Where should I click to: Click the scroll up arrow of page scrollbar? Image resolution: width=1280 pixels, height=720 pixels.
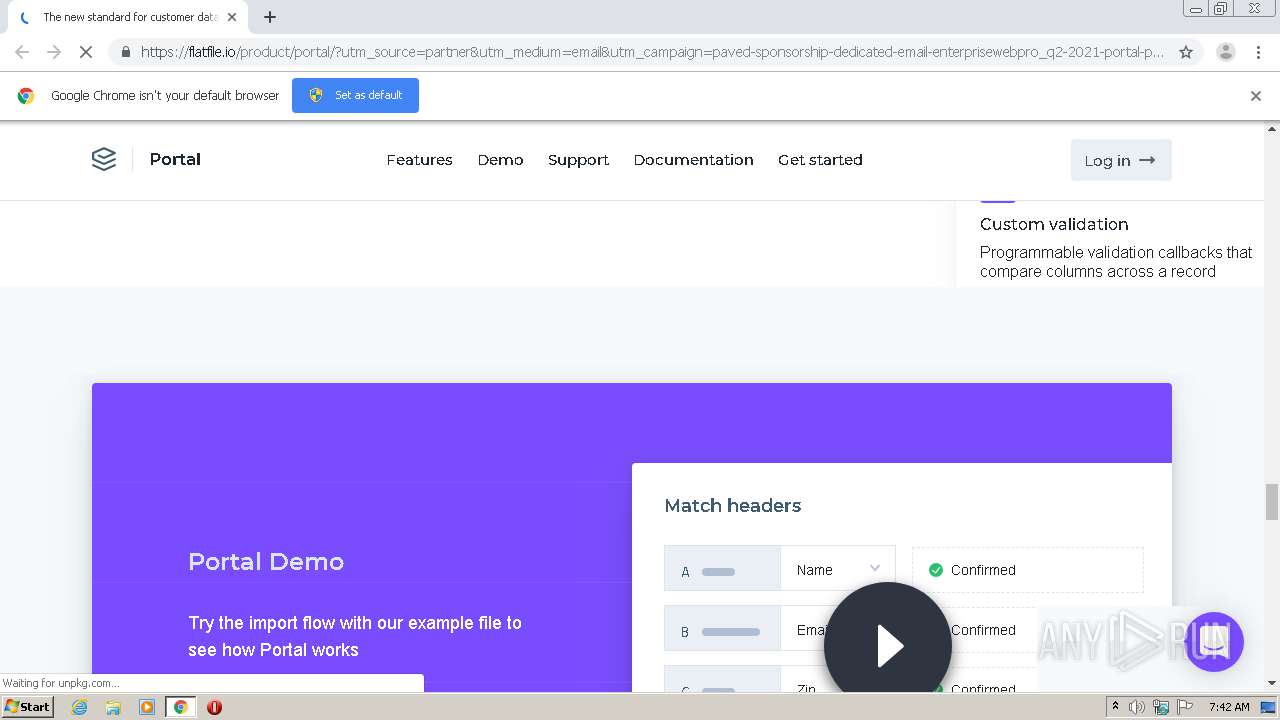(x=1272, y=129)
